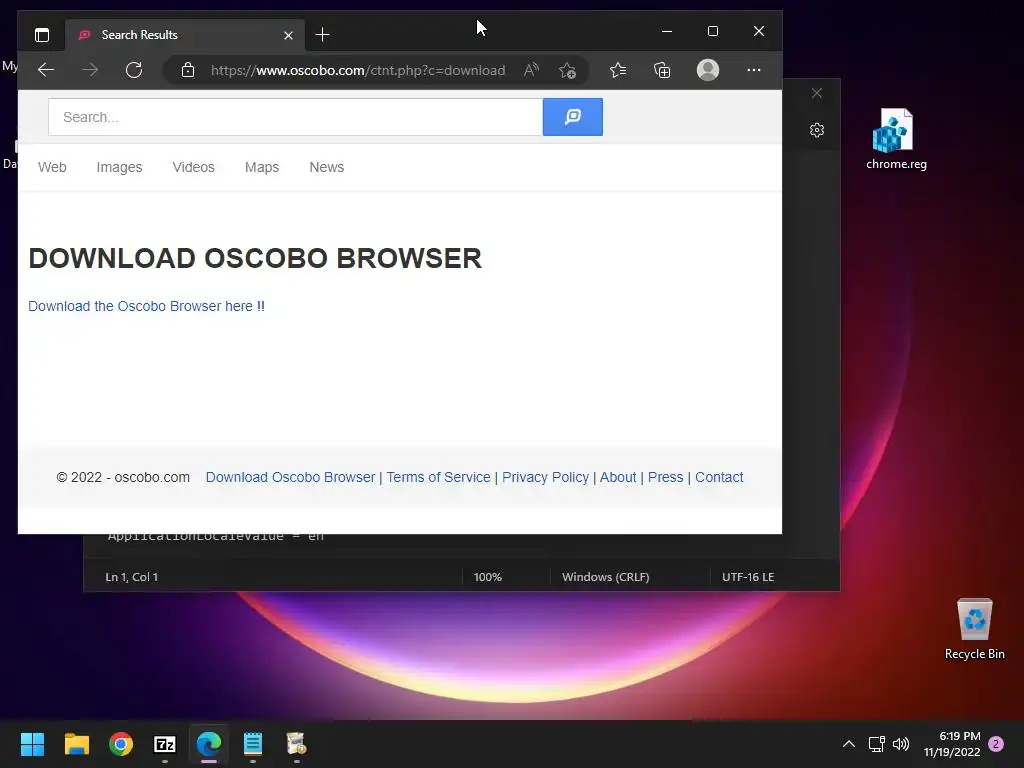Close the Notepad tab with X
Image resolution: width=1024 pixels, height=768 pixels.
817,93
